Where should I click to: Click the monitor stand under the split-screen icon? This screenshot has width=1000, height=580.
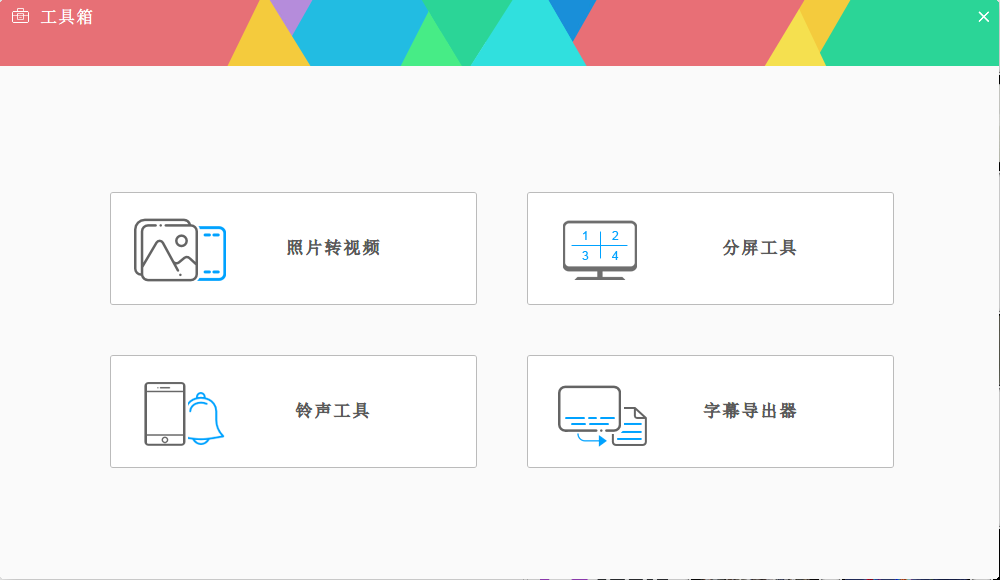pyautogui.click(x=600, y=275)
